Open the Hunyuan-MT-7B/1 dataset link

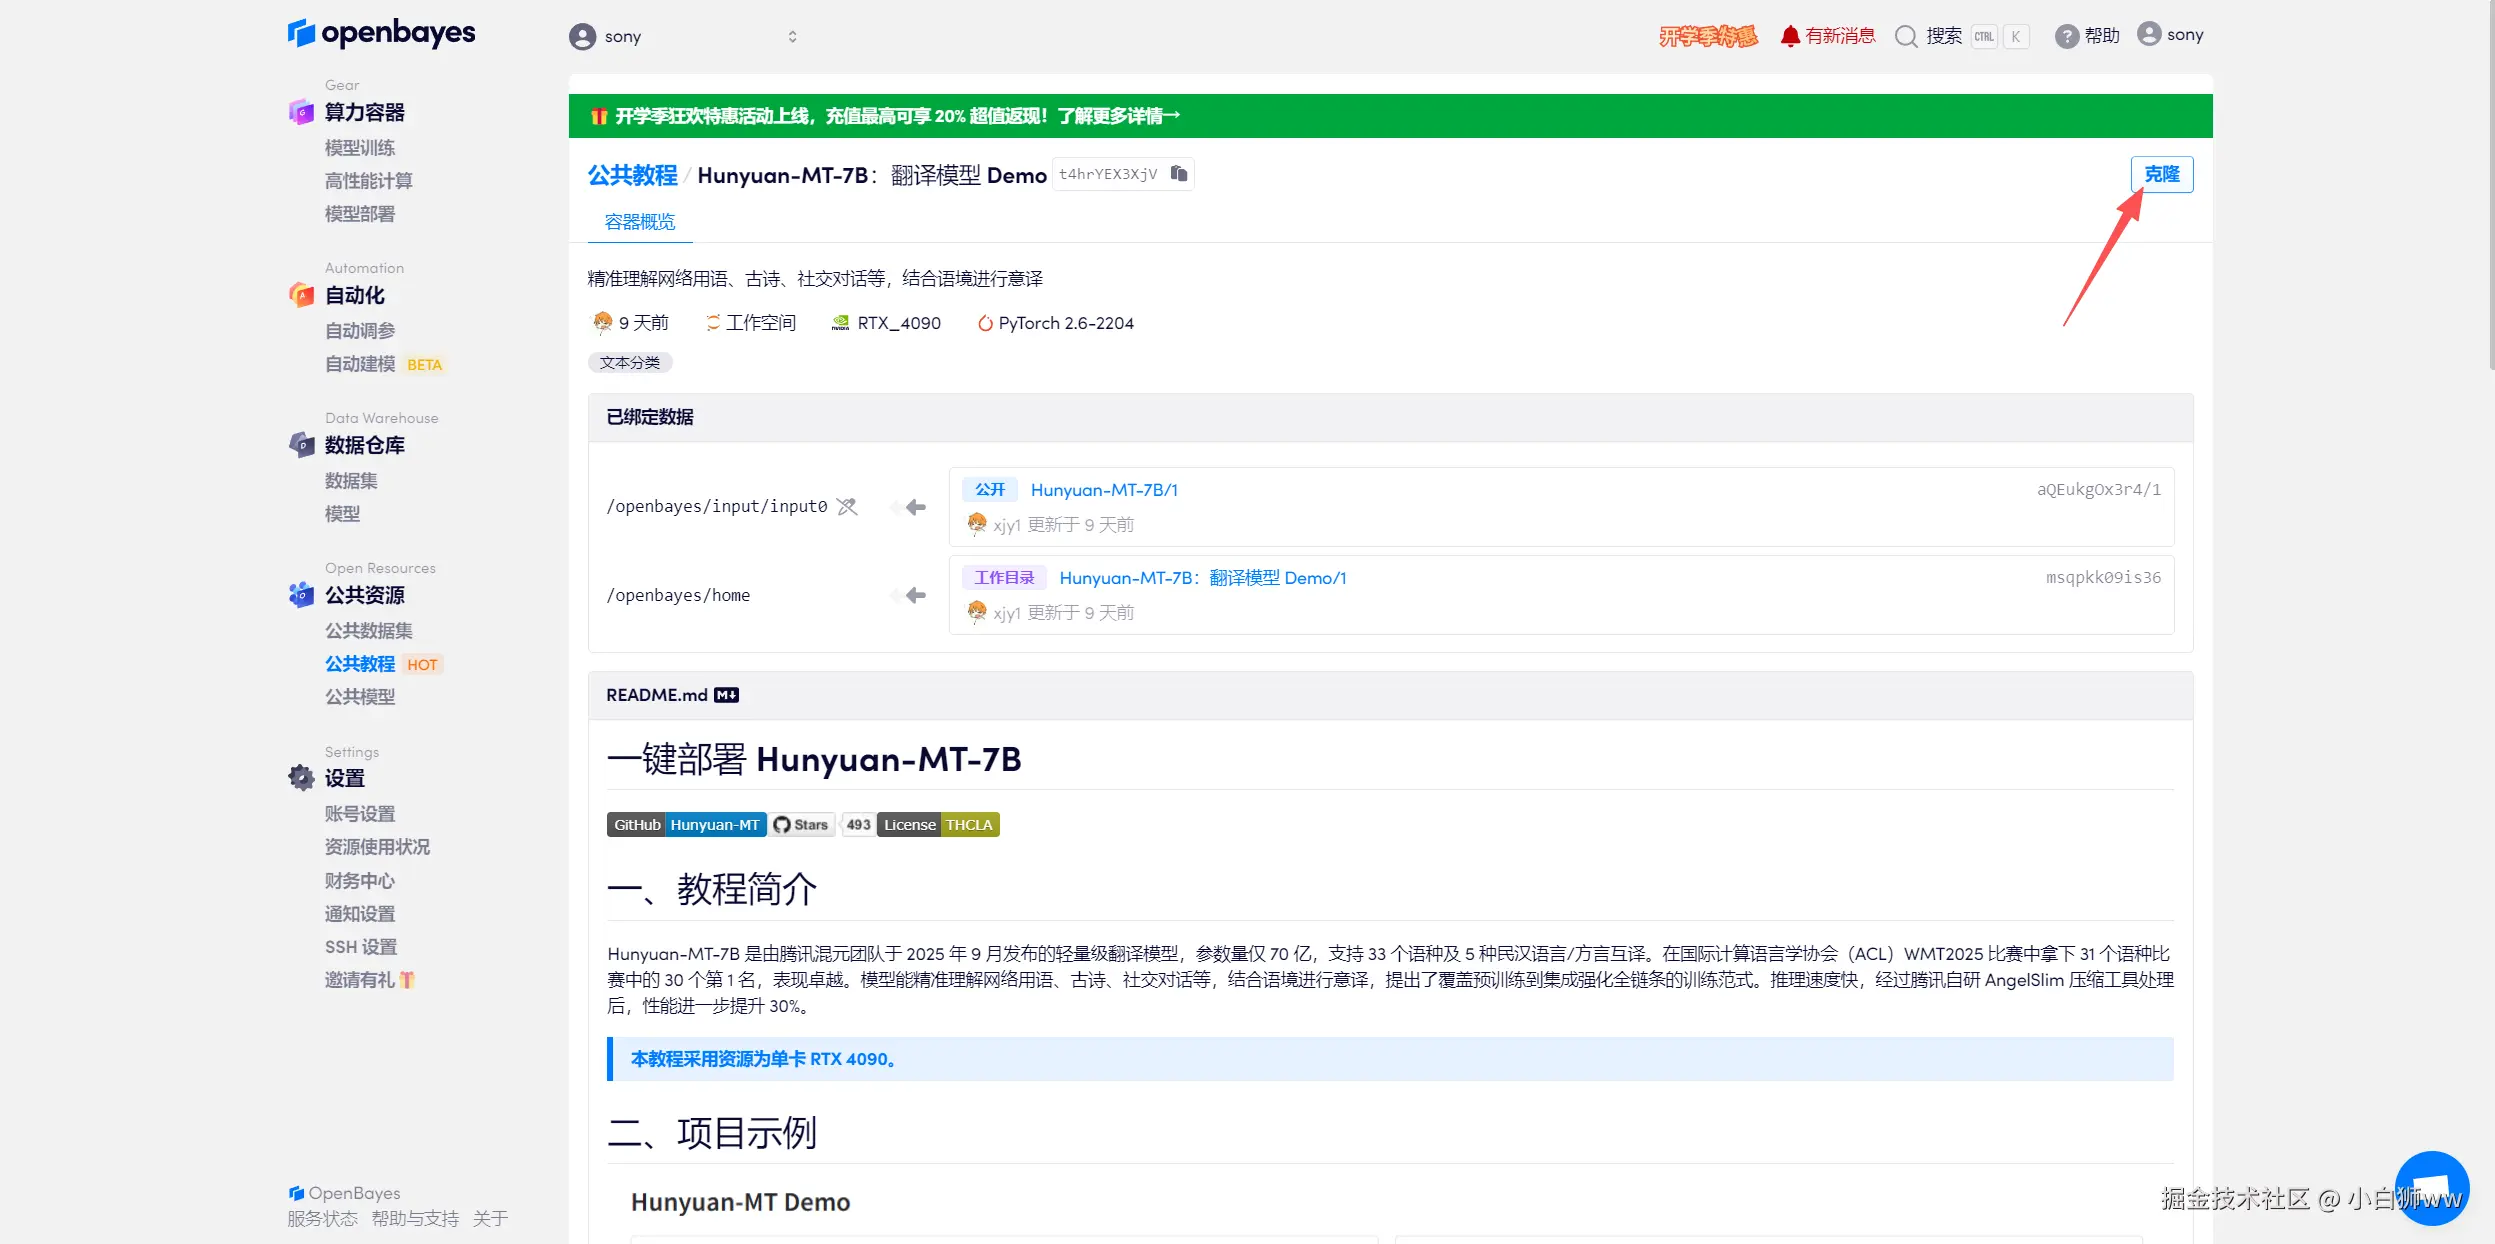pos(1104,490)
